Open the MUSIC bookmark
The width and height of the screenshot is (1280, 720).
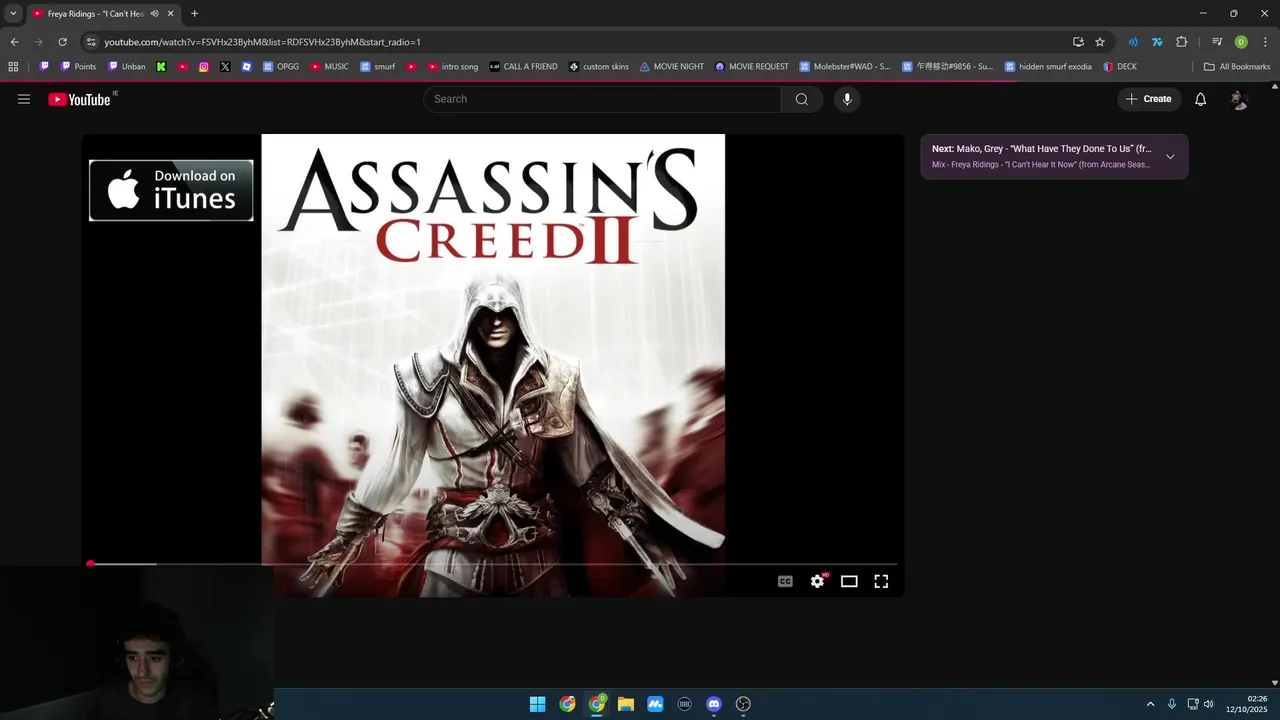(x=330, y=67)
